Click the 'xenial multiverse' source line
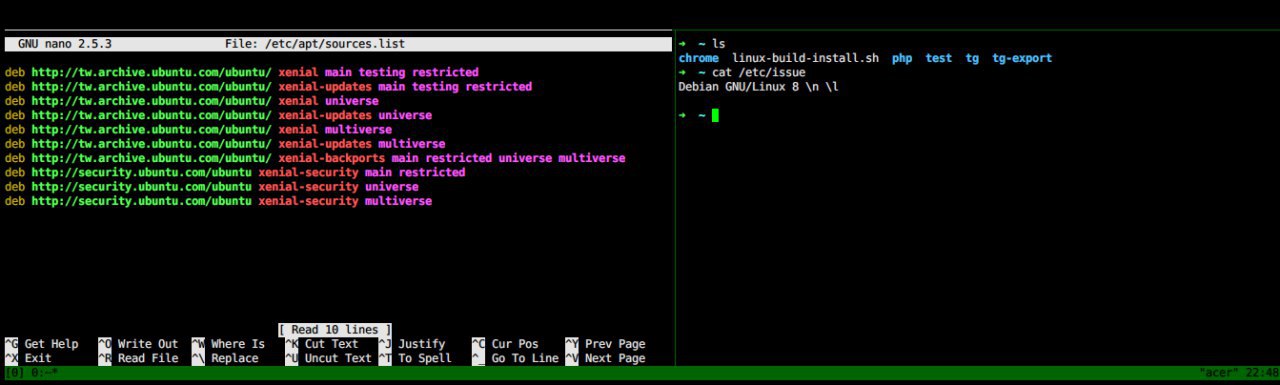 (198, 129)
